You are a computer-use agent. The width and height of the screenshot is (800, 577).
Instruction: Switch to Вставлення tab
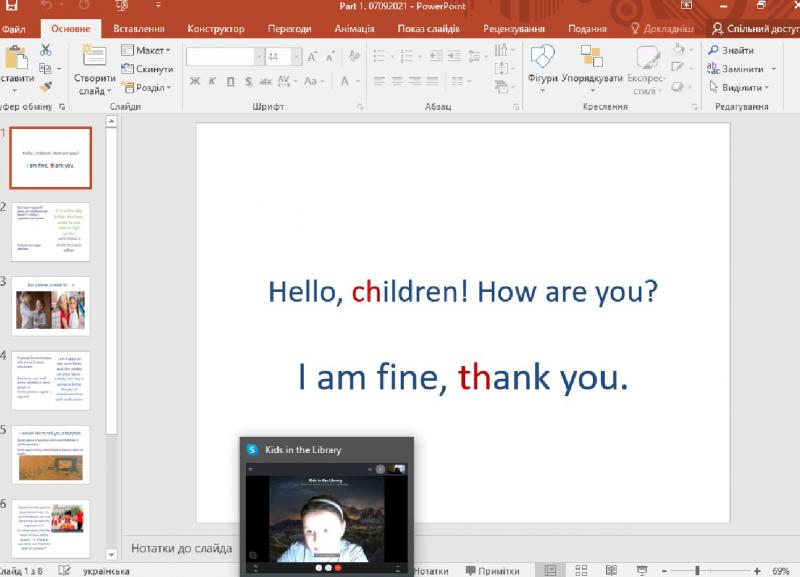[139, 29]
